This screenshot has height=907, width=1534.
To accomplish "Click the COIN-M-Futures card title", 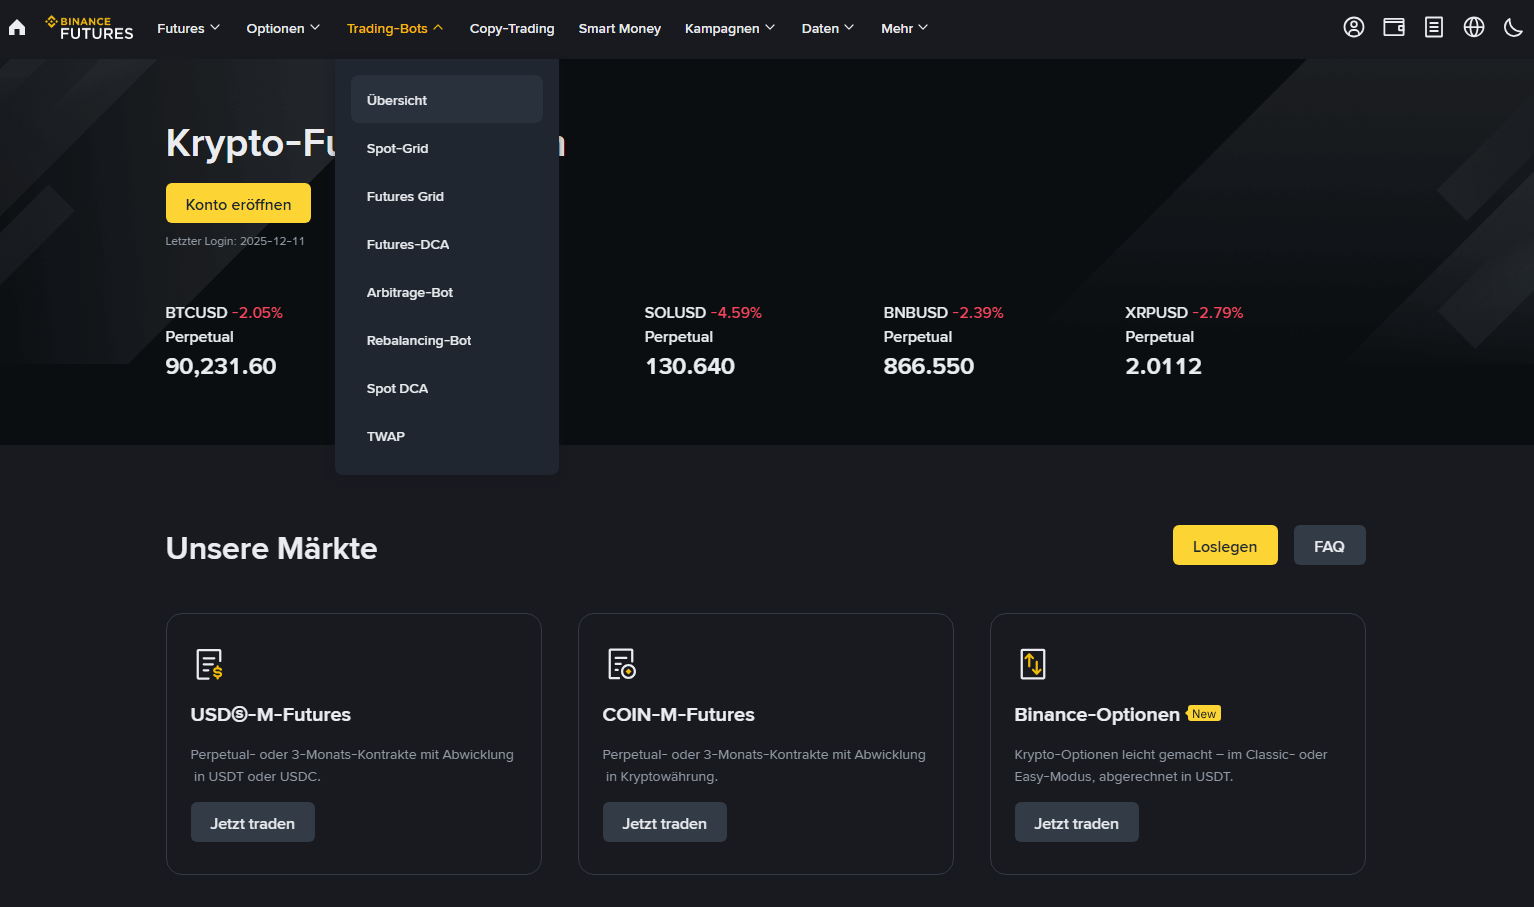I will (679, 714).
